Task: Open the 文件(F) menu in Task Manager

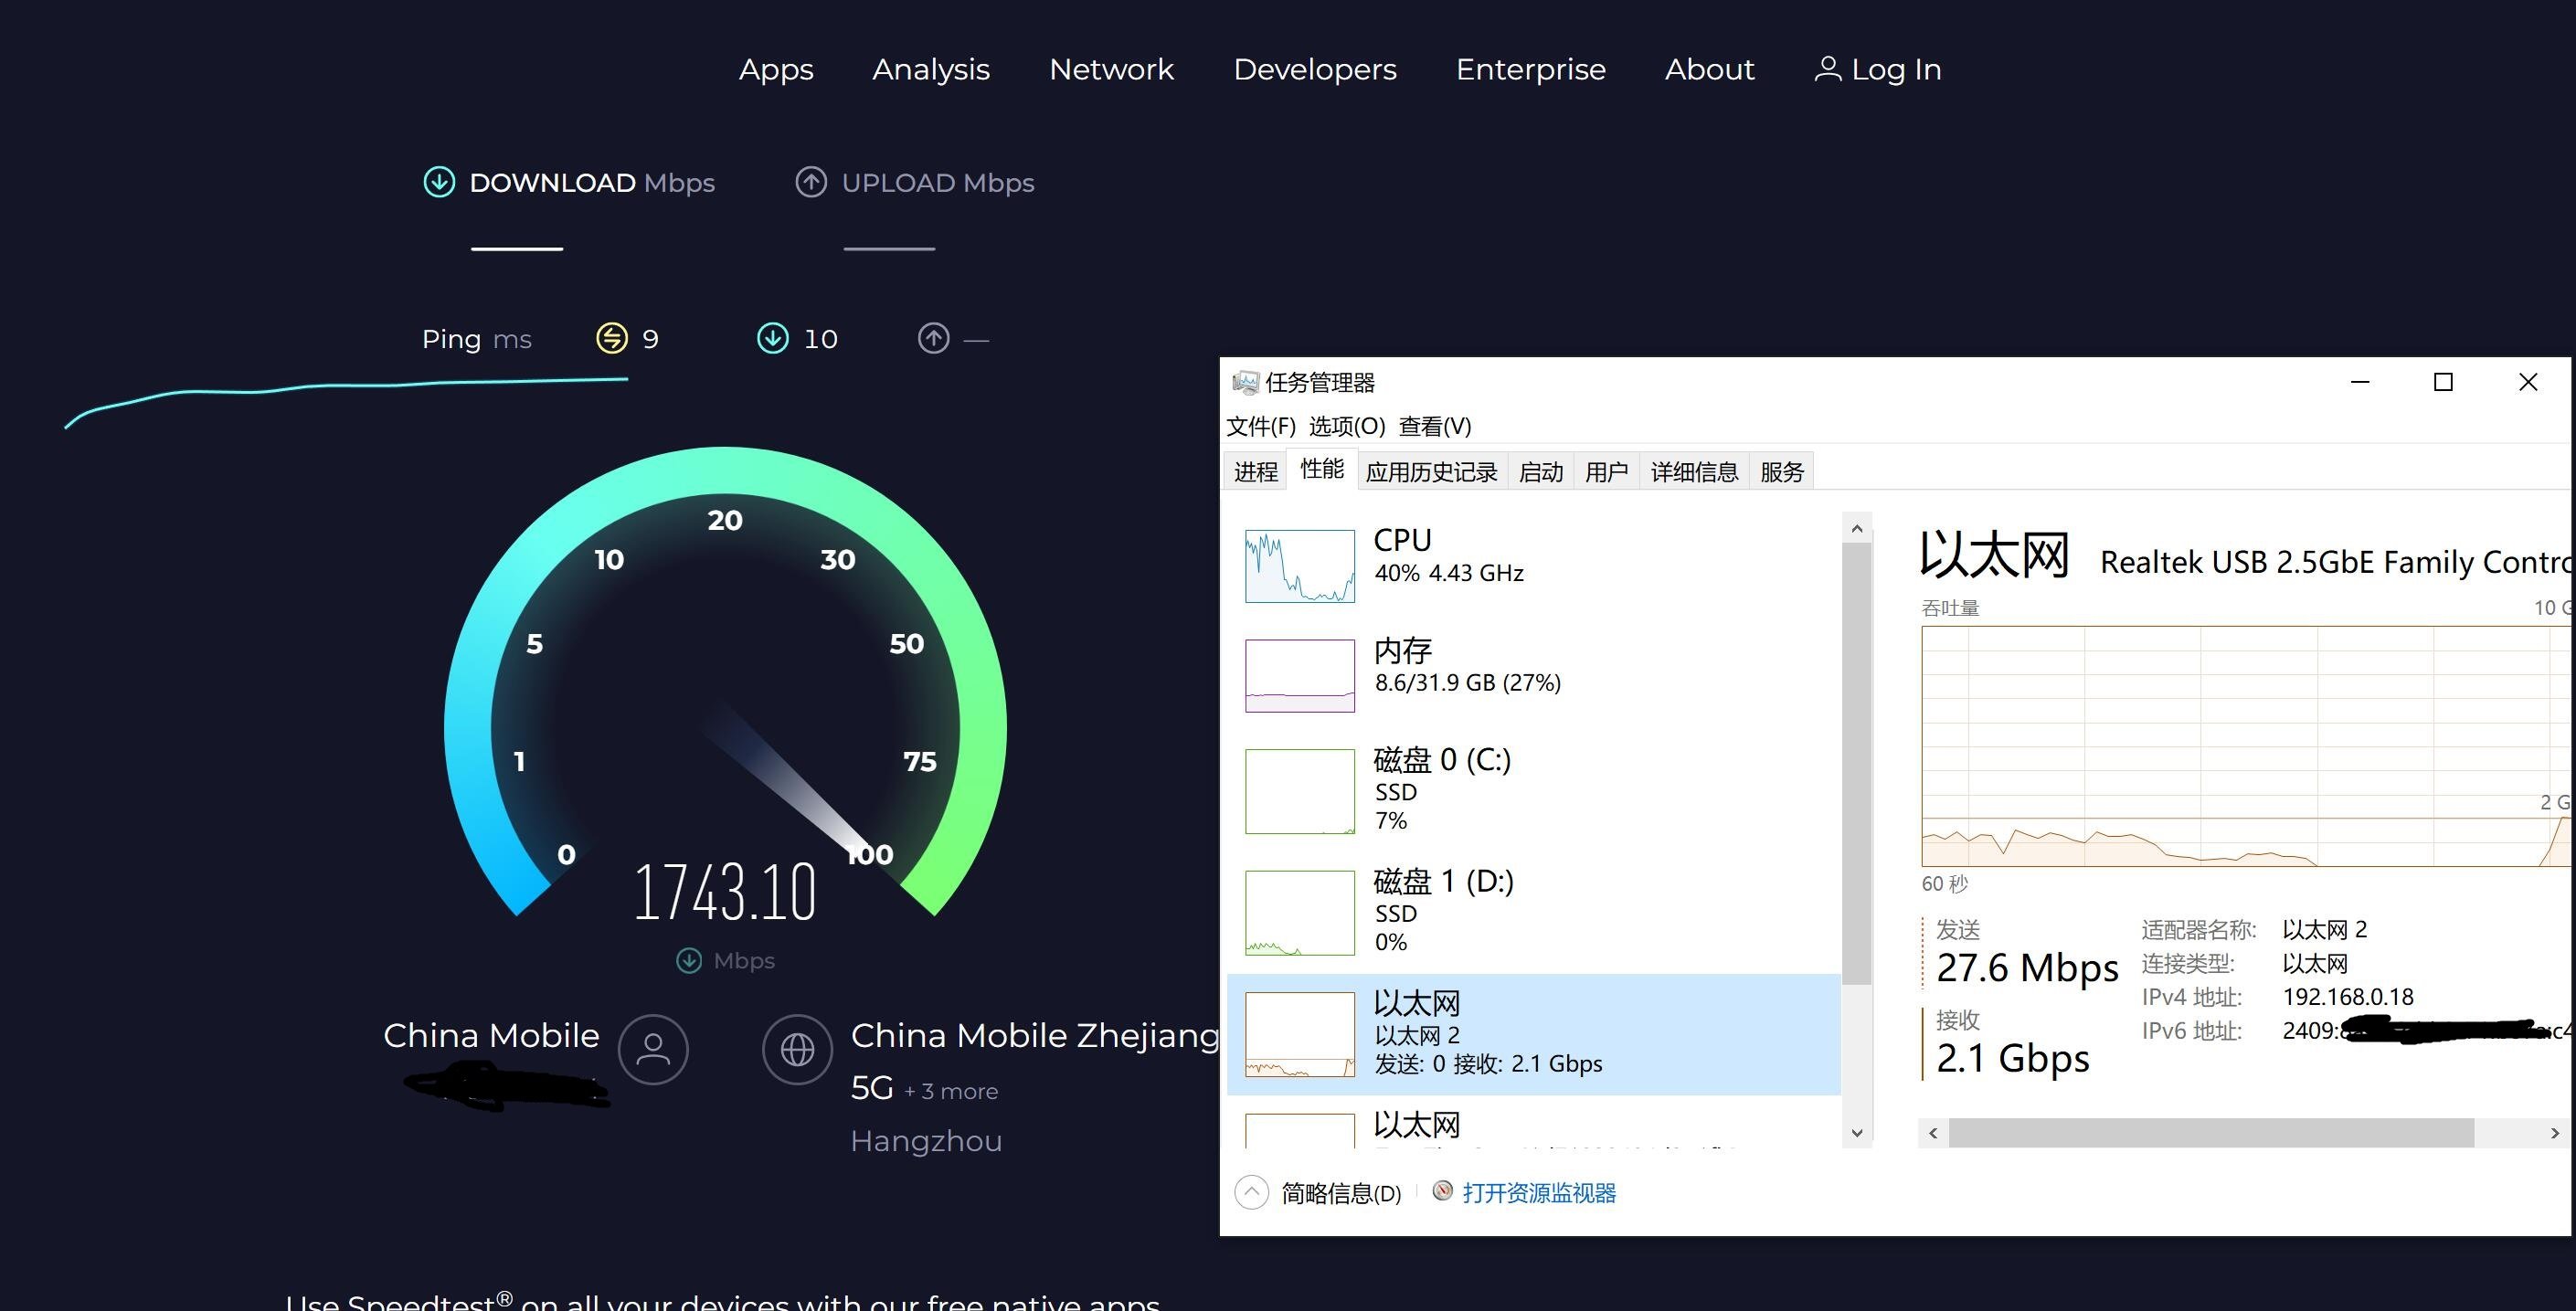Action: 1261,426
